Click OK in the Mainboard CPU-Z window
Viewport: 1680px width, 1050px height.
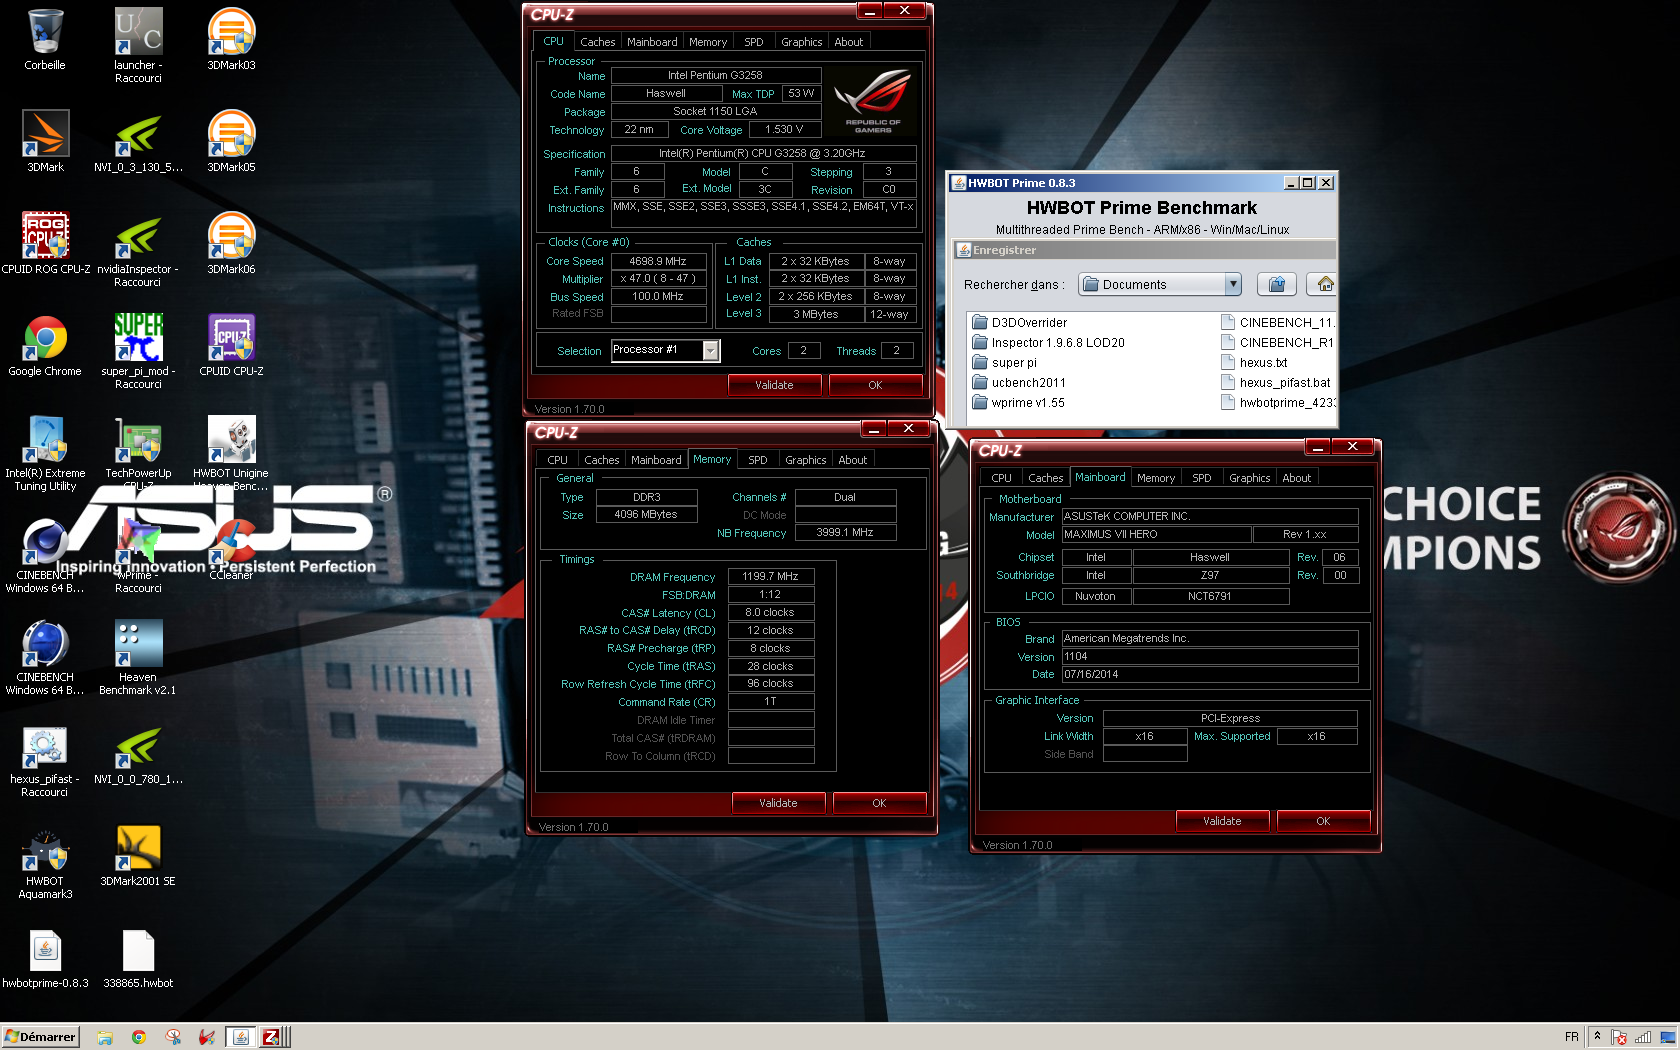(1323, 821)
